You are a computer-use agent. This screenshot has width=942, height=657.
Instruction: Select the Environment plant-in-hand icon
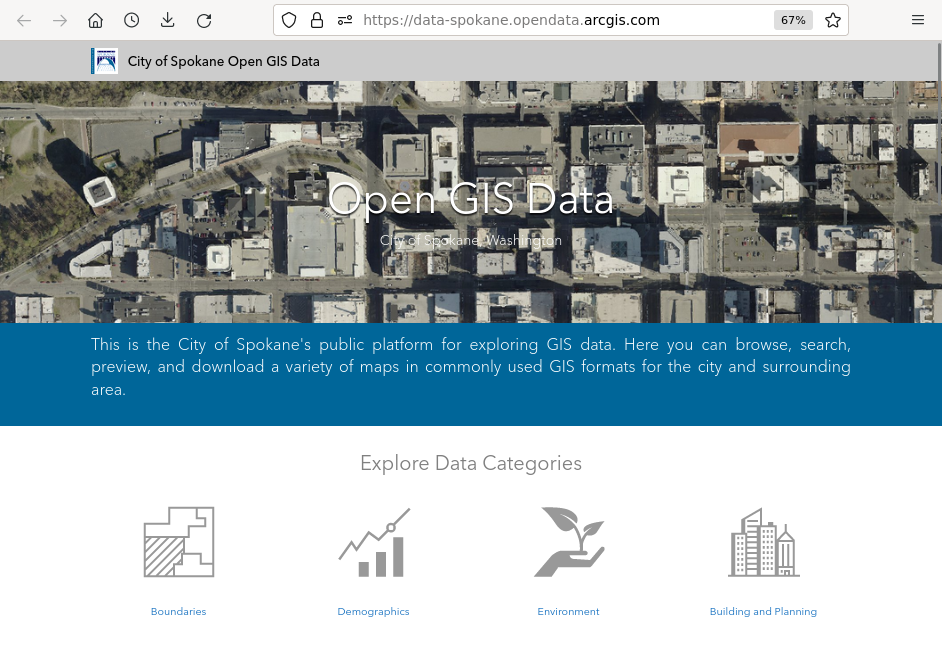[x=568, y=542]
